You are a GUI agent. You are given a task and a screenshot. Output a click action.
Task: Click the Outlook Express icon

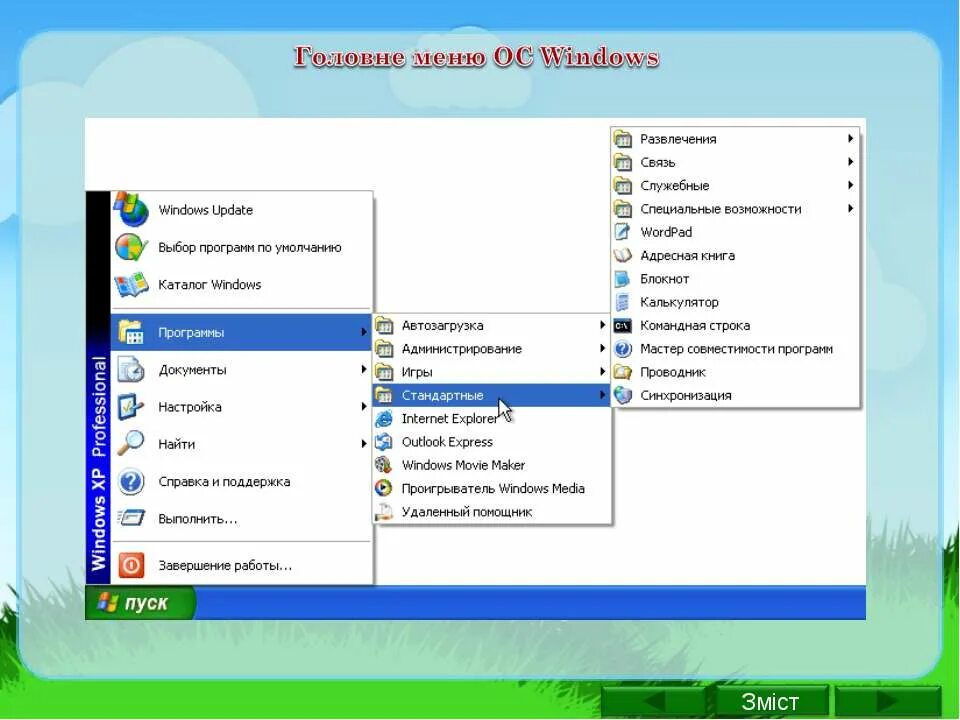pos(383,442)
